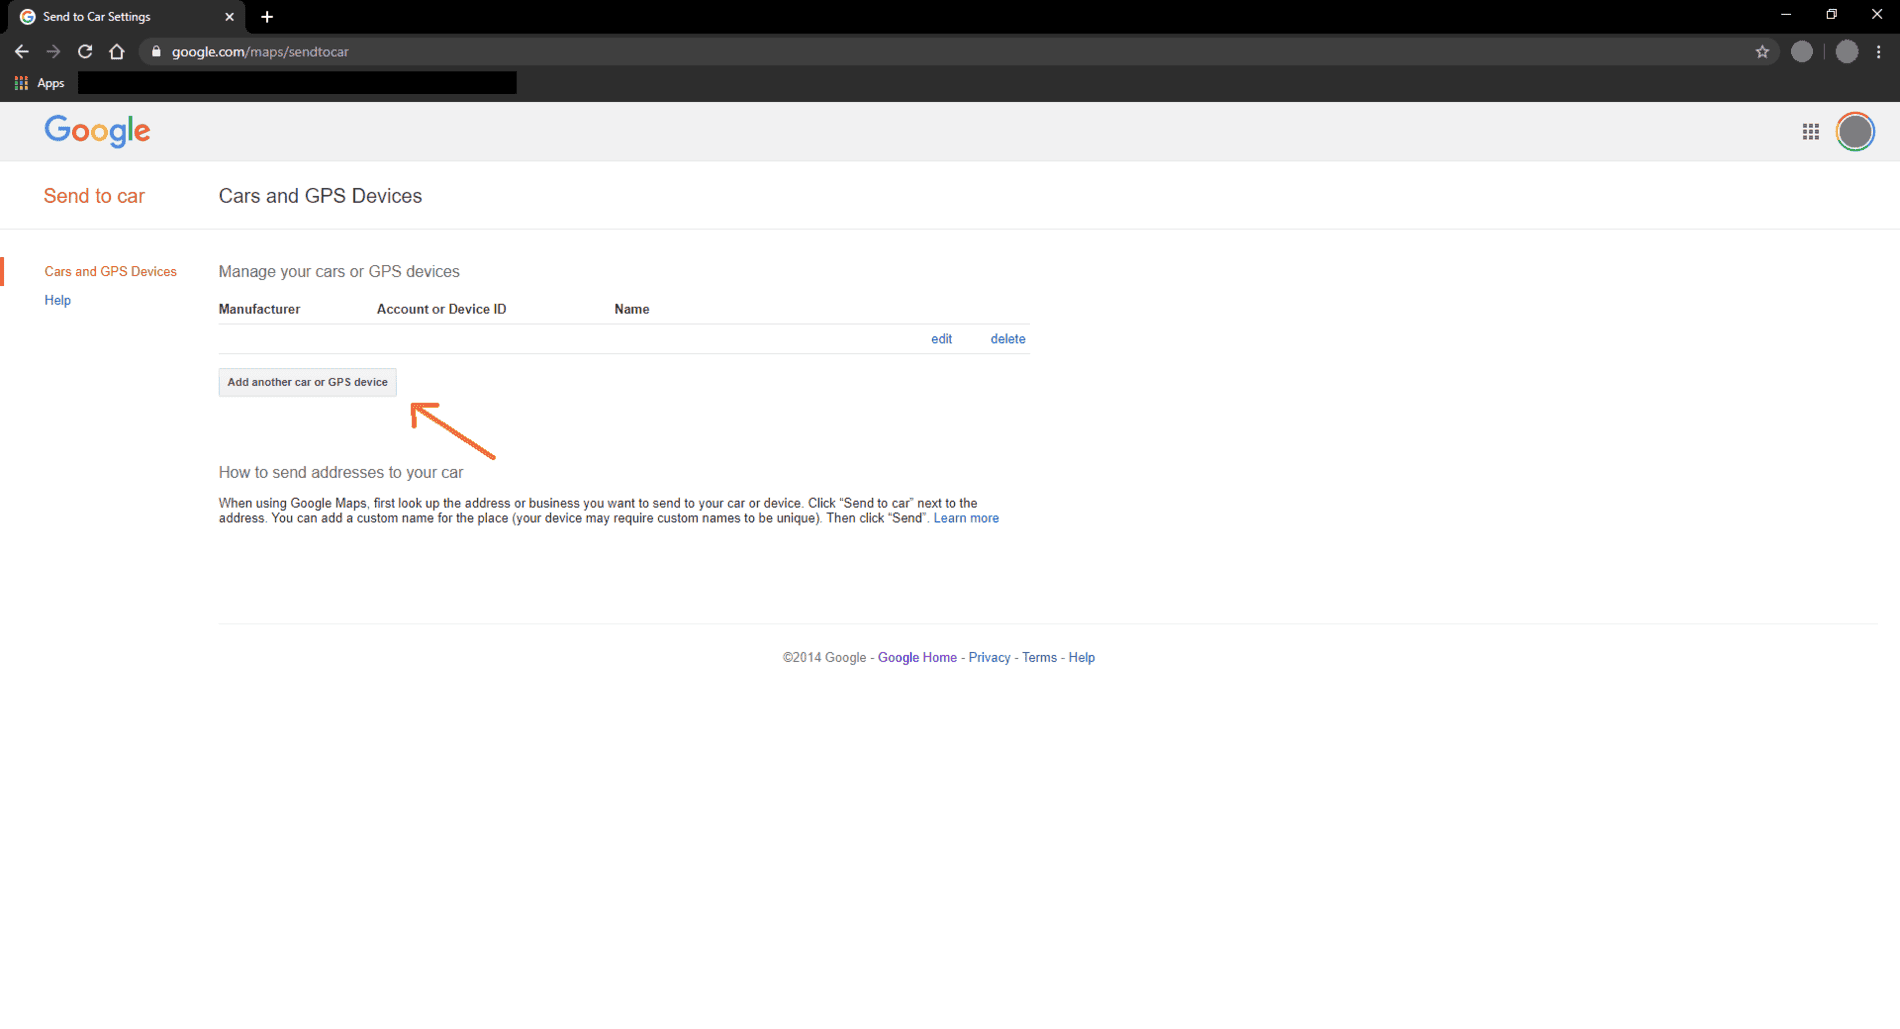This screenshot has width=1900, height=1029.
Task: Open the Help link in the footer
Action: (1081, 658)
